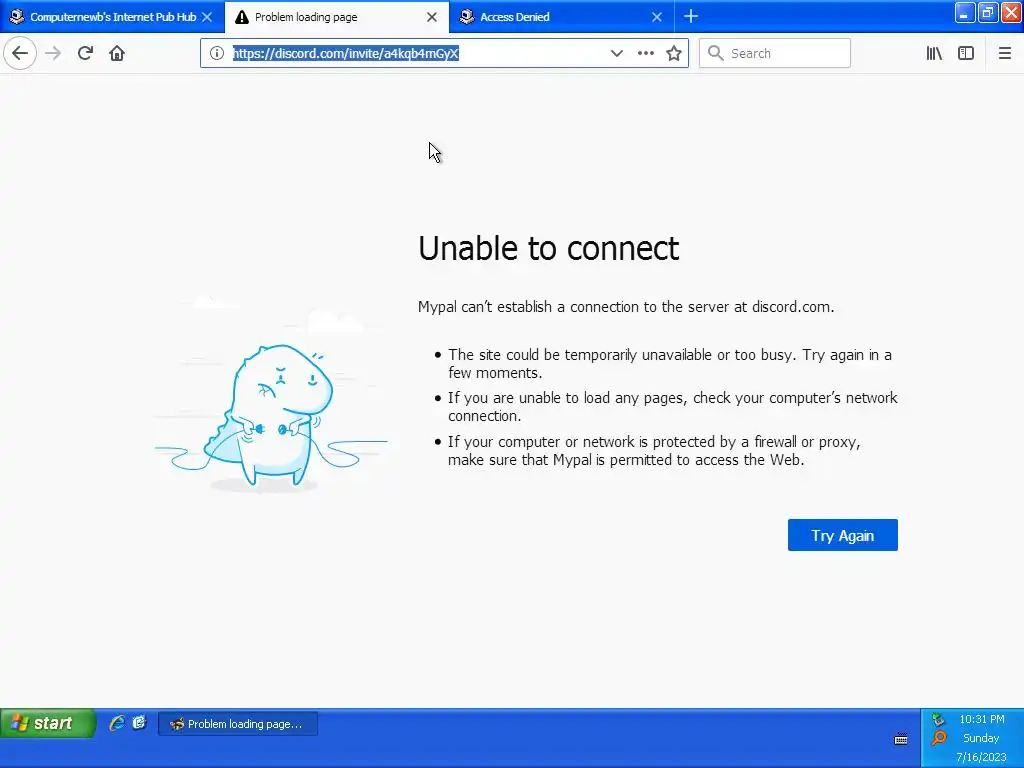The image size is (1024, 768).
Task: Open the browser home page
Action: (117, 53)
